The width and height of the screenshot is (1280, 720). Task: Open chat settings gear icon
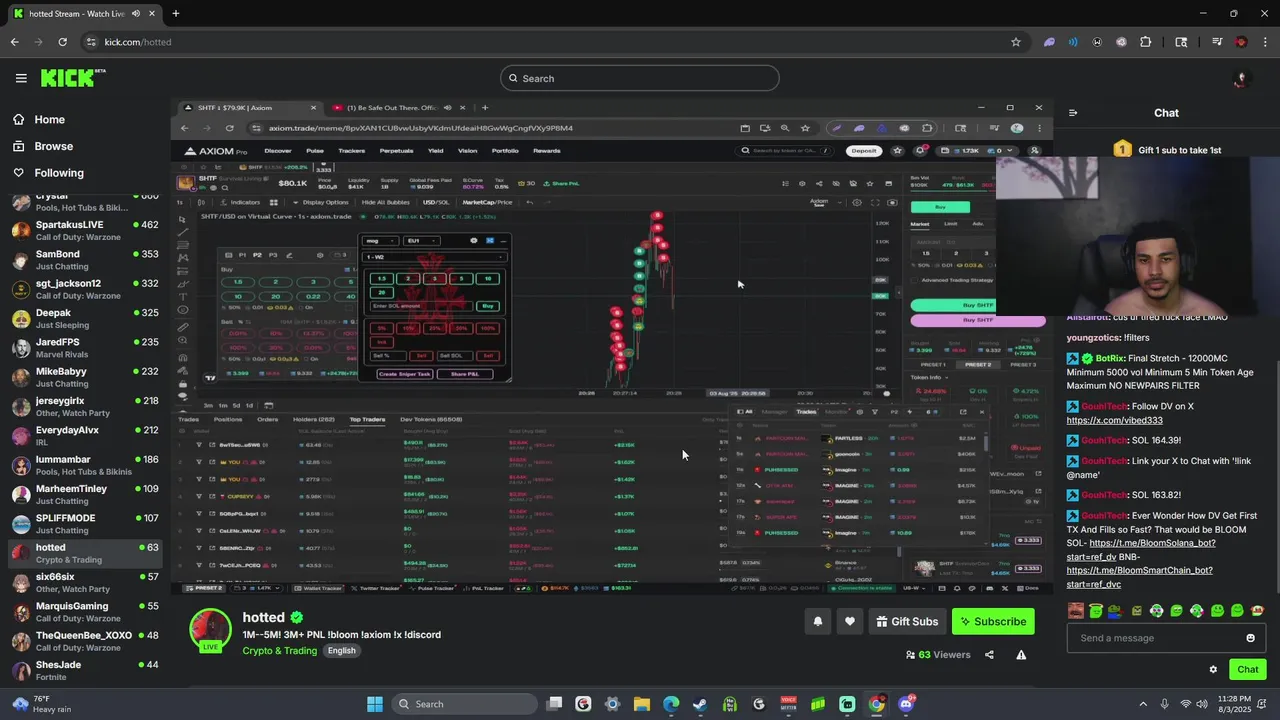click(1213, 670)
